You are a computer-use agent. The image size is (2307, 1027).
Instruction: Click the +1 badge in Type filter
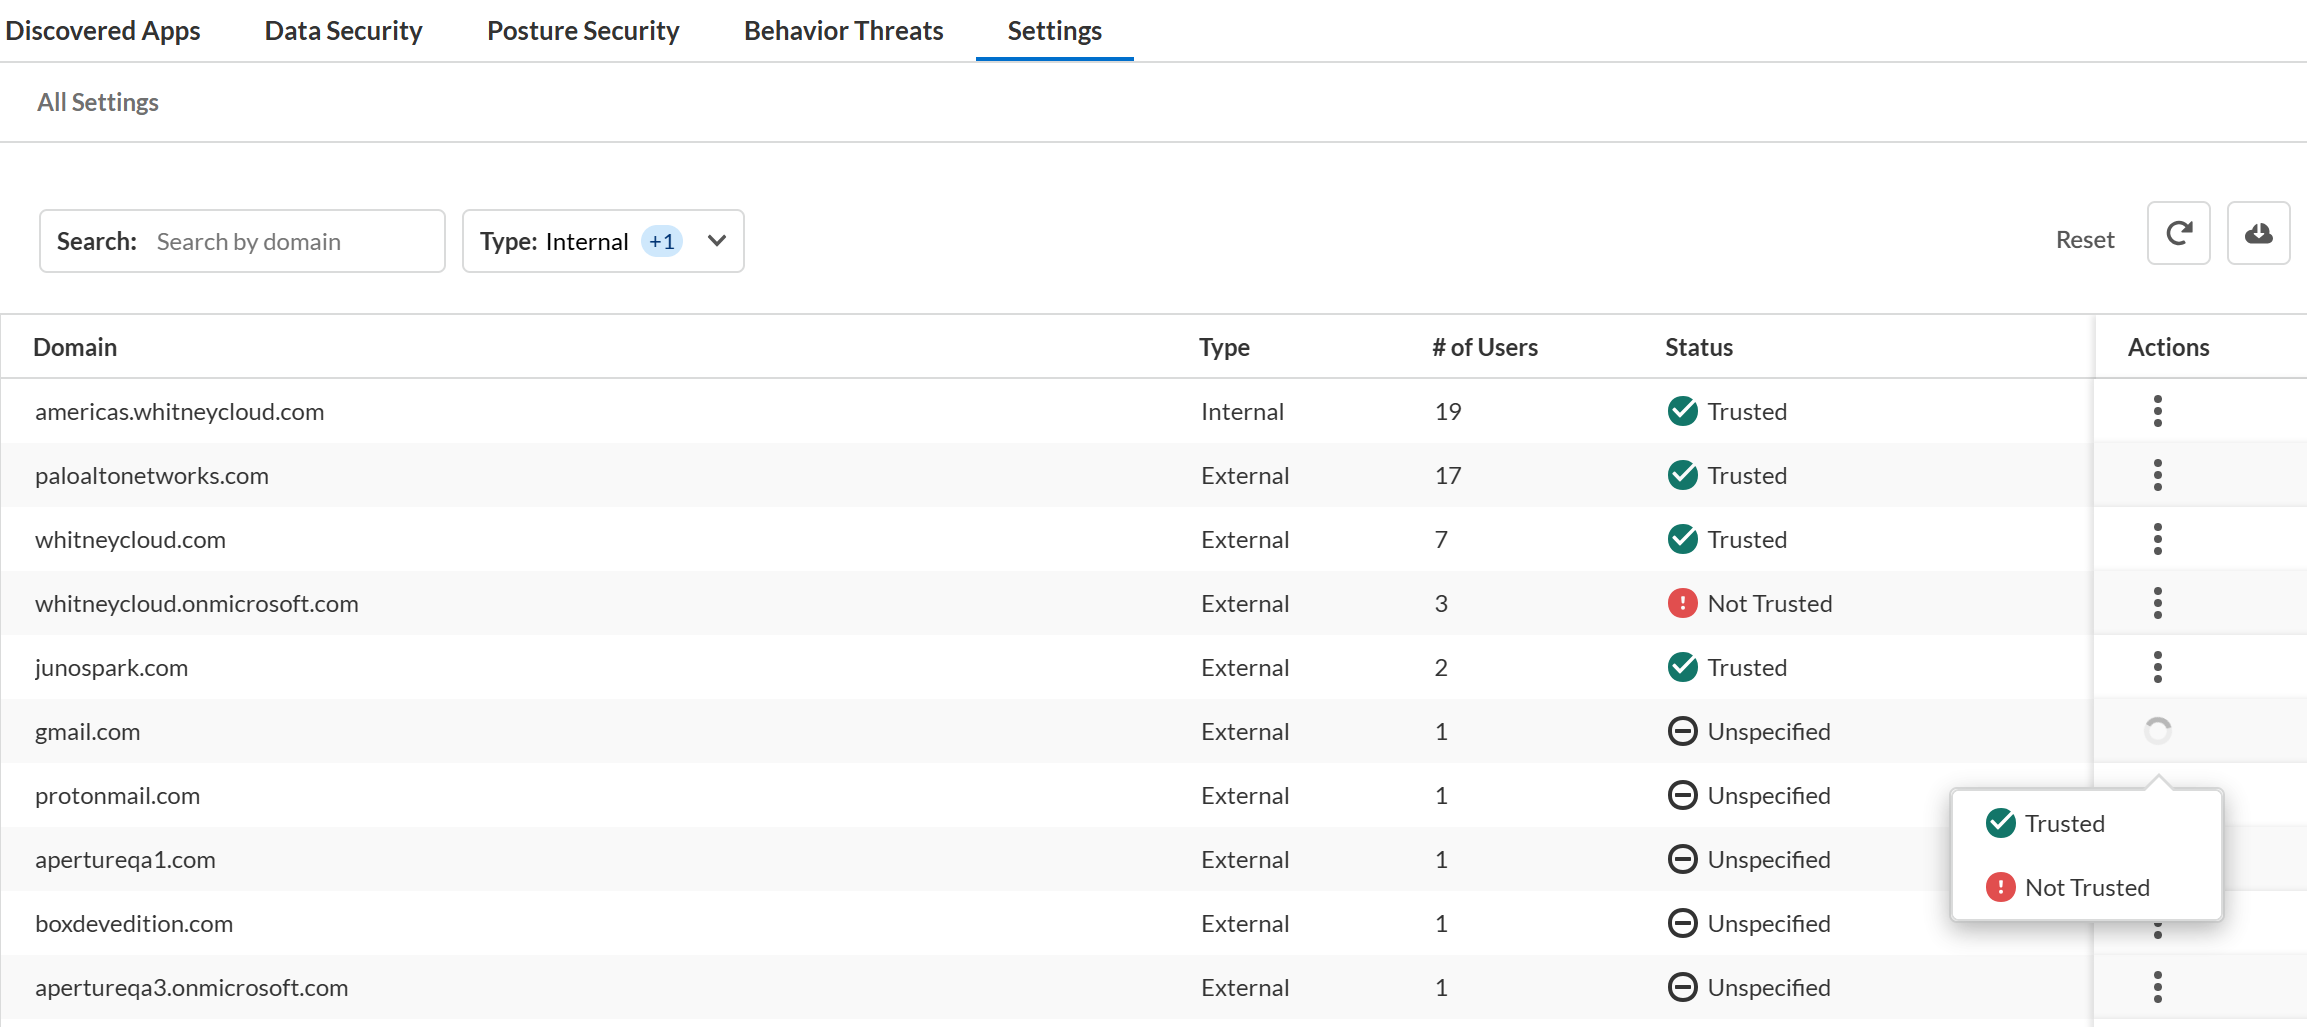pos(661,241)
